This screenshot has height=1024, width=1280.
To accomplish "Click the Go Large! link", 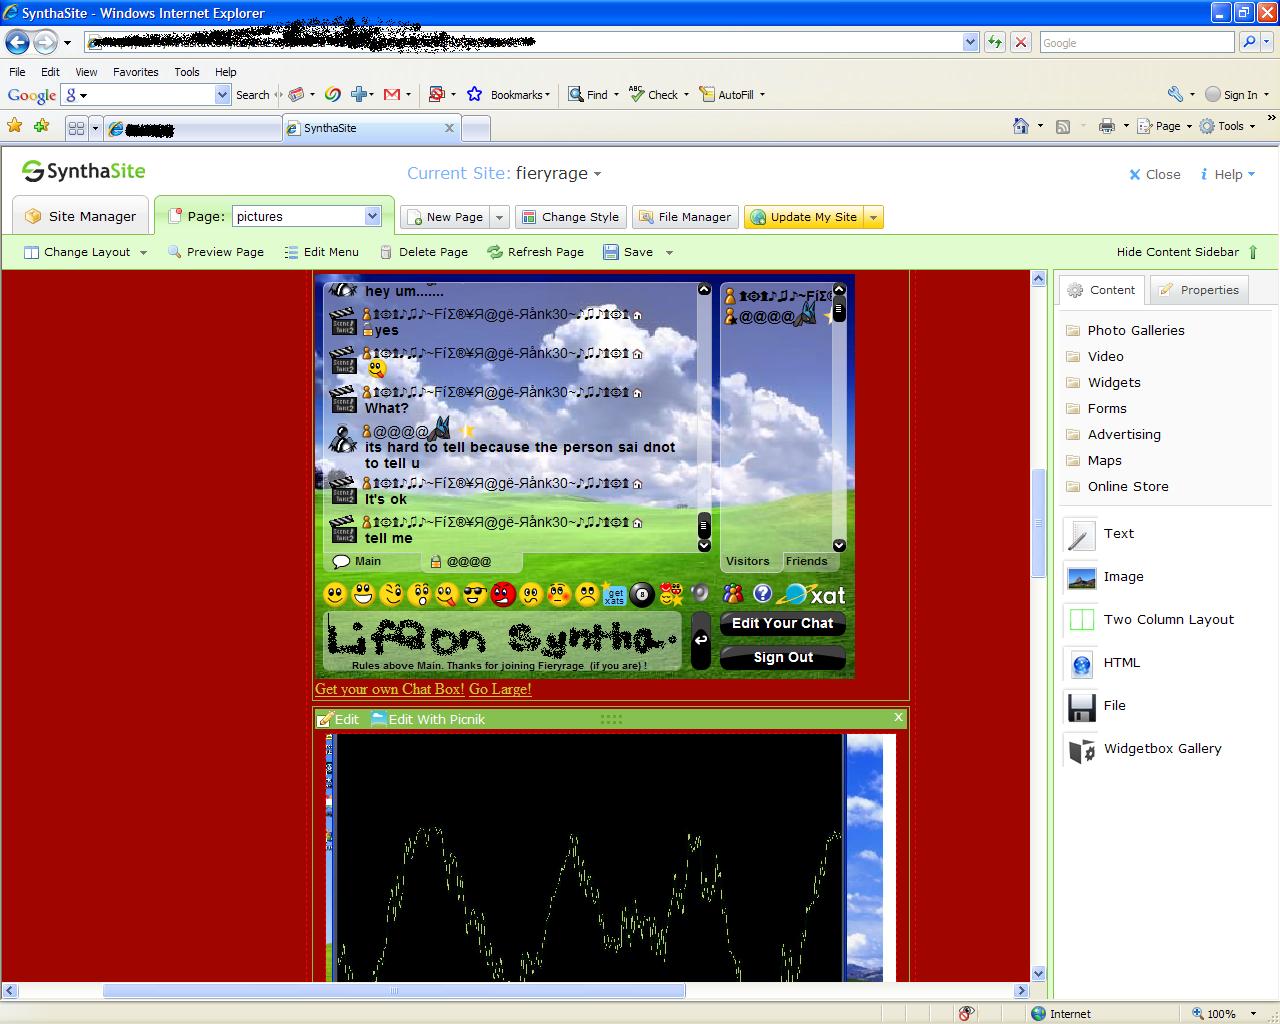I will point(500,689).
